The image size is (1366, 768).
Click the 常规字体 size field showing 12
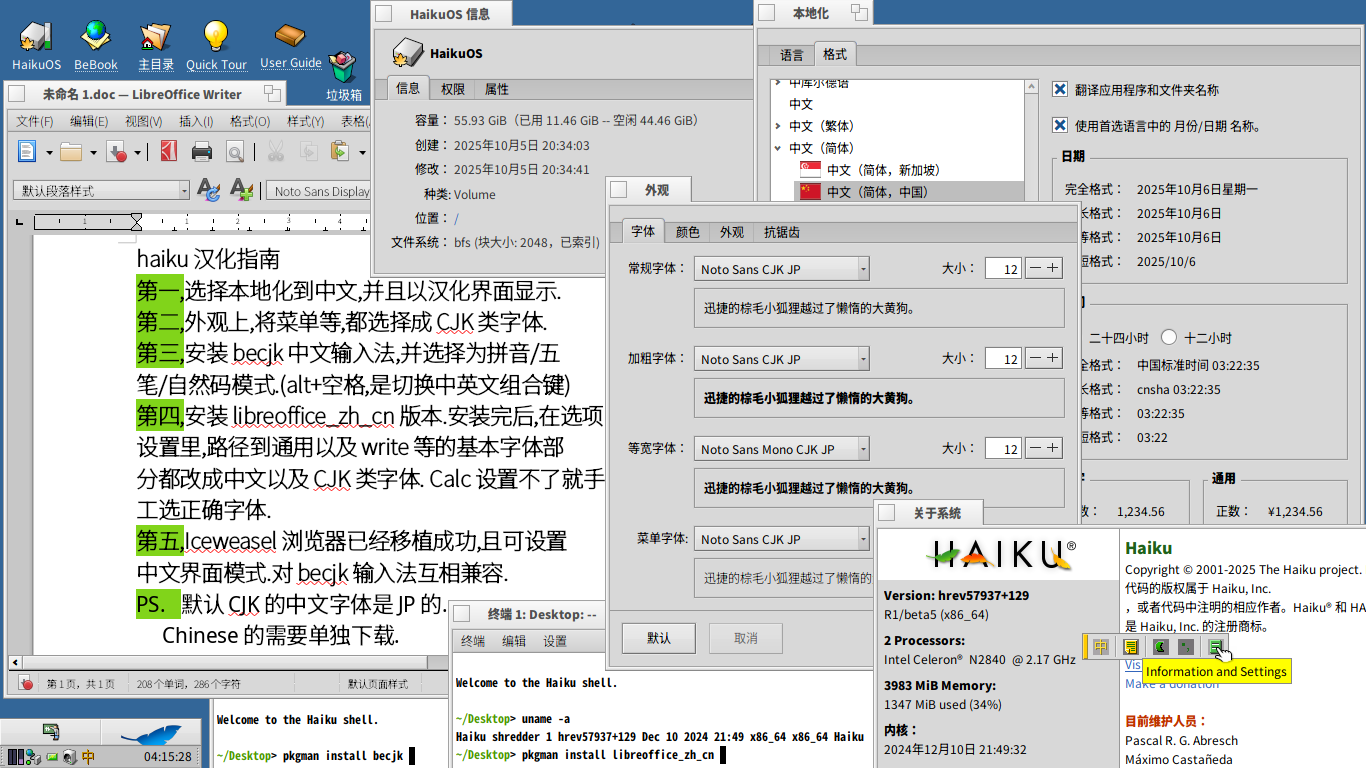(1003, 269)
